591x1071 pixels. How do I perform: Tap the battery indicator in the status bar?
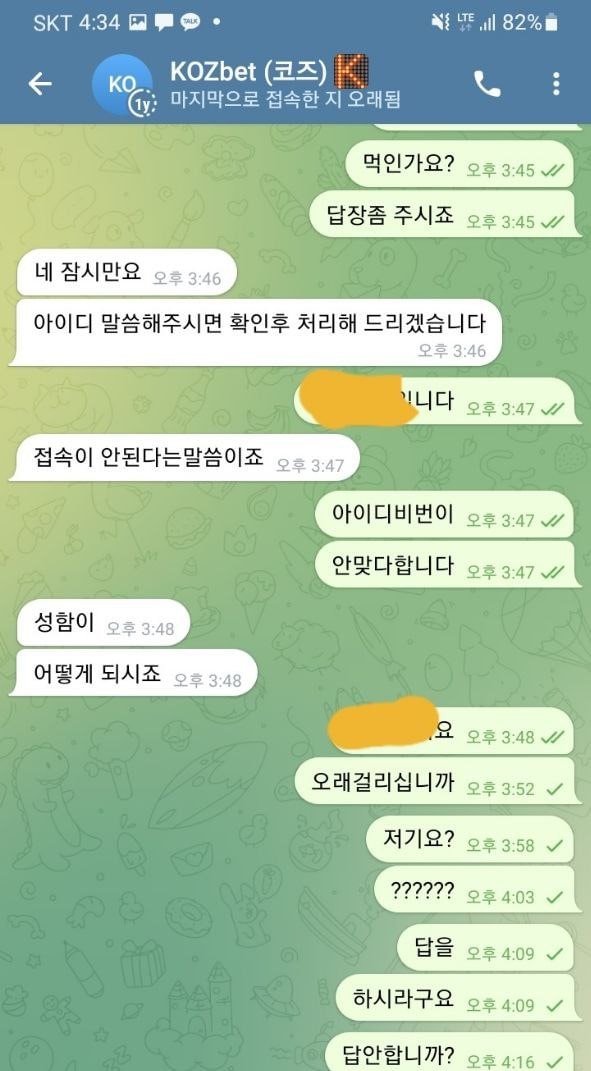[x=551, y=23]
